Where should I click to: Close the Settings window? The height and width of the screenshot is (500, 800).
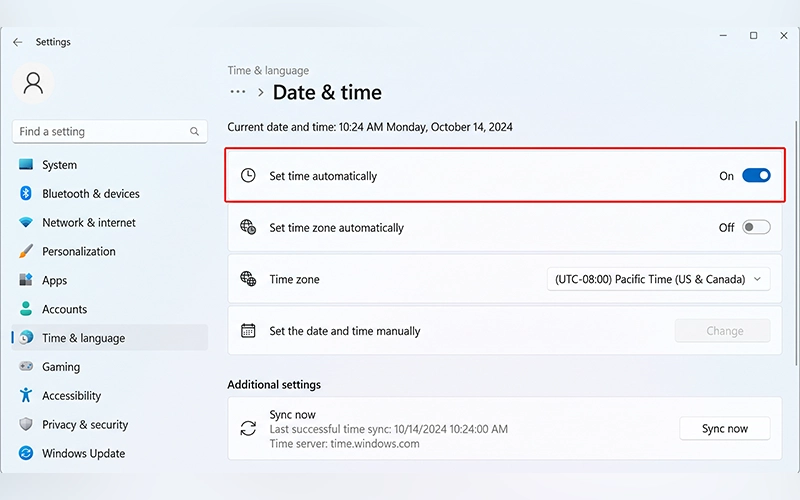(784, 36)
